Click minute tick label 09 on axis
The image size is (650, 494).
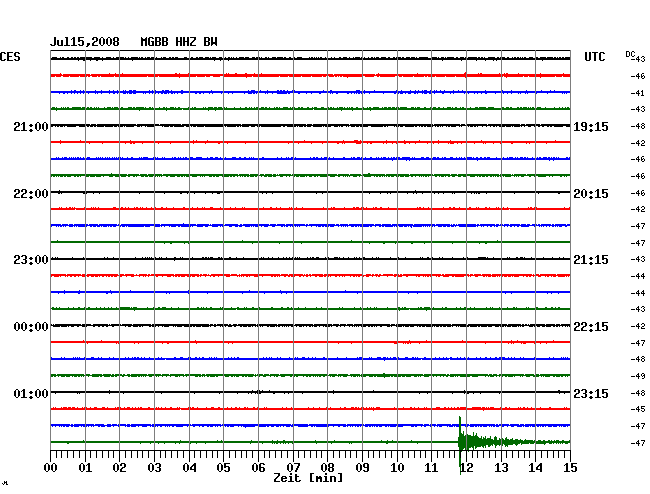362,467
